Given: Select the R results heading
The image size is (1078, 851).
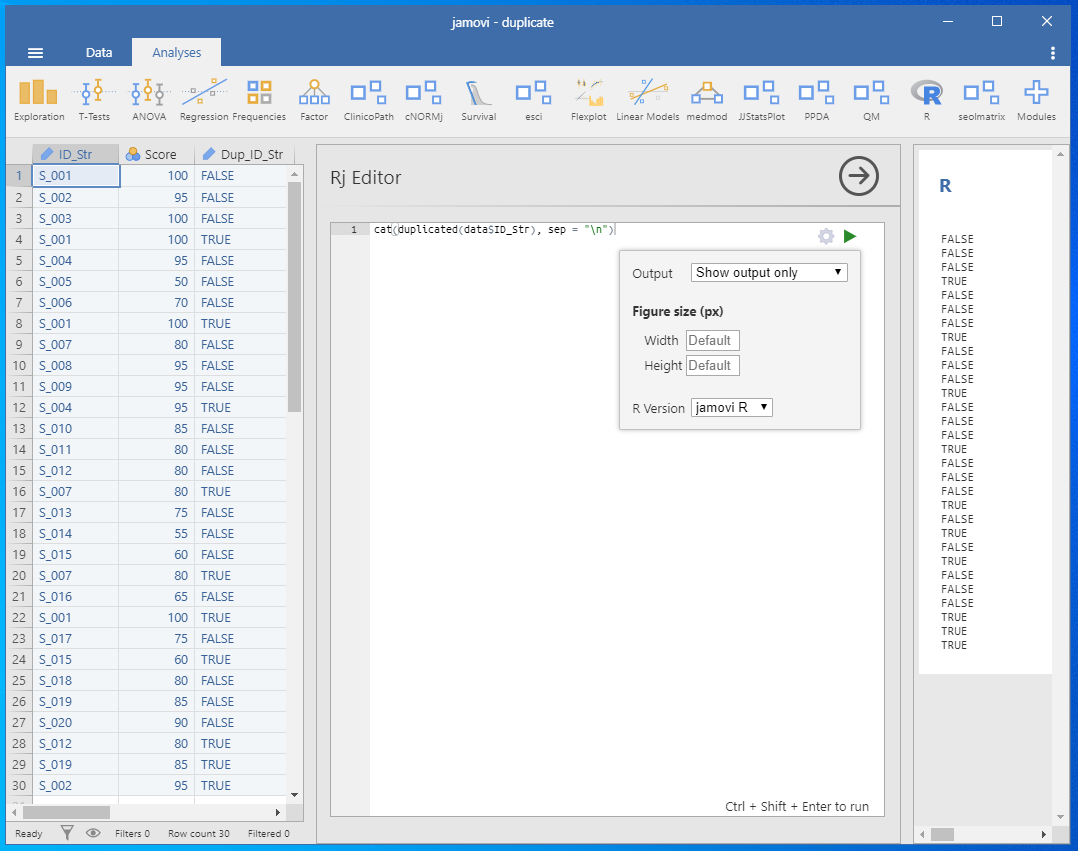Looking at the screenshot, I should click(945, 186).
